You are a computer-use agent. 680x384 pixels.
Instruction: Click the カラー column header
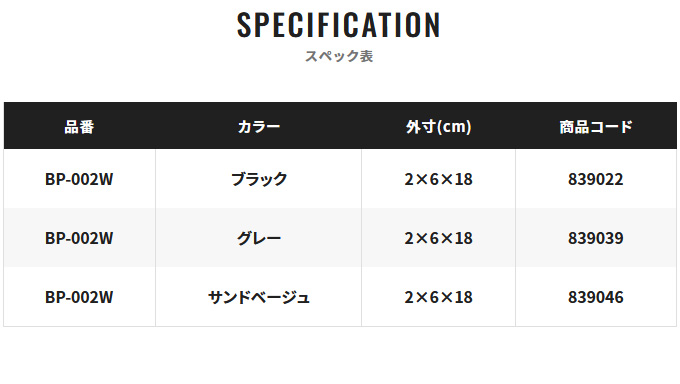(259, 127)
